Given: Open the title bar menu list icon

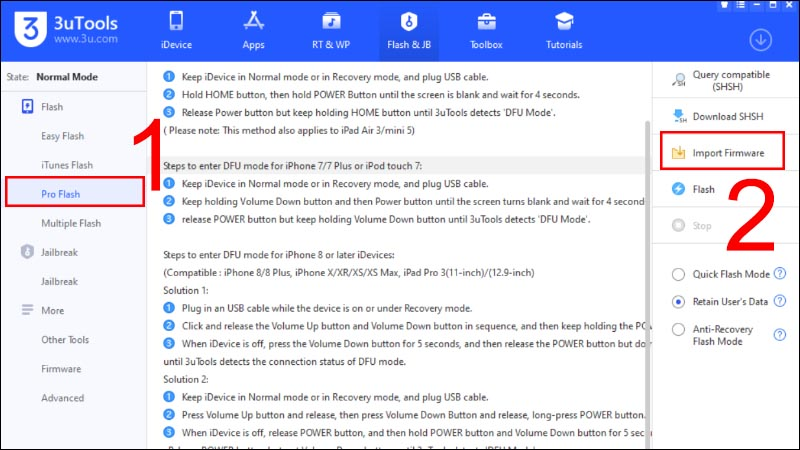Looking at the screenshot, I should 740,5.
